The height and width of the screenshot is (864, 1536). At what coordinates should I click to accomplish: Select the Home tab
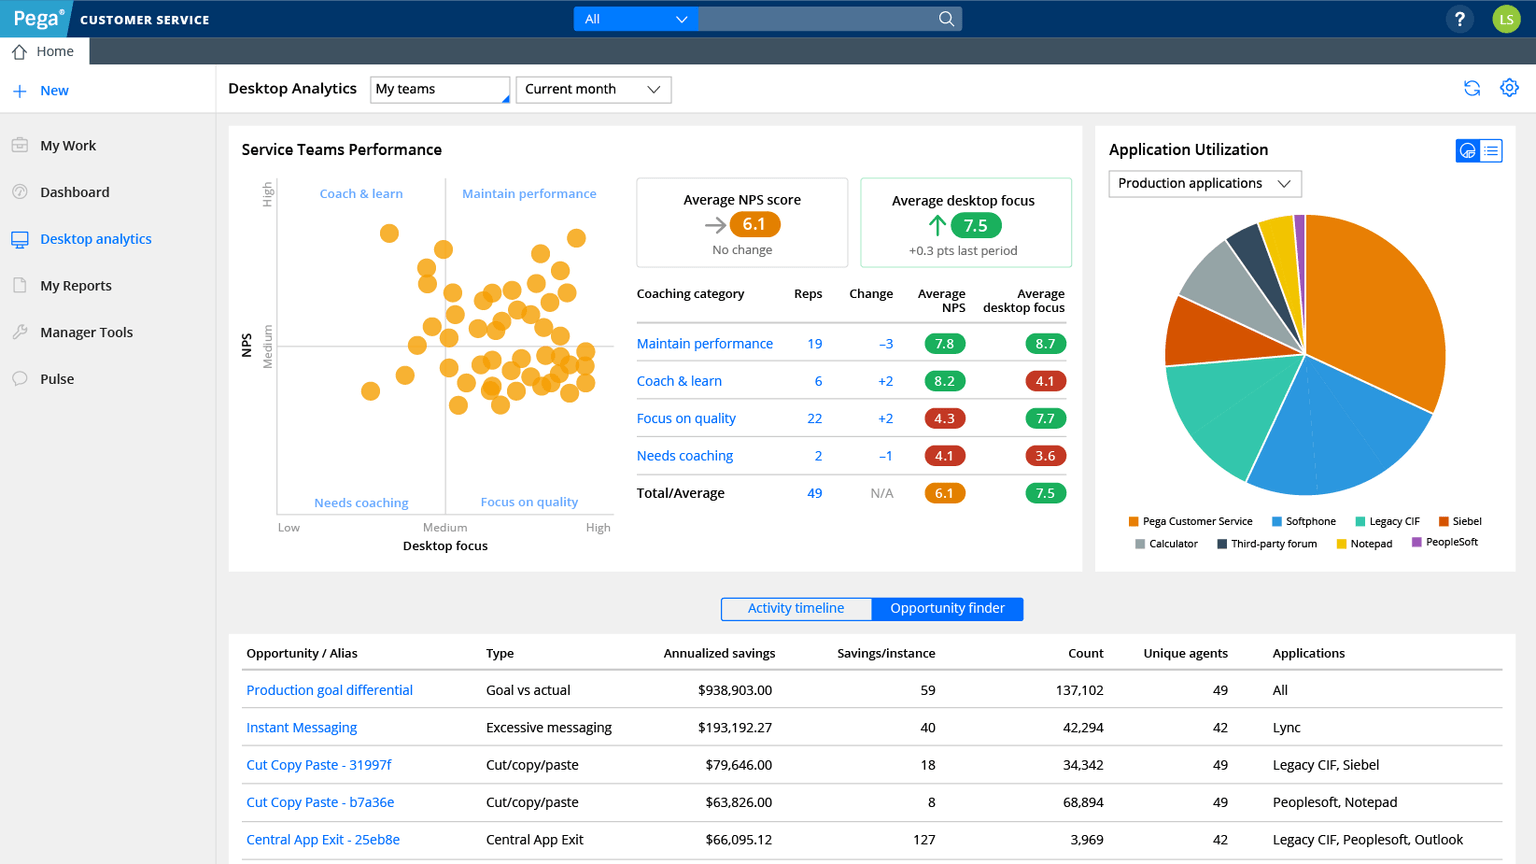(45, 51)
